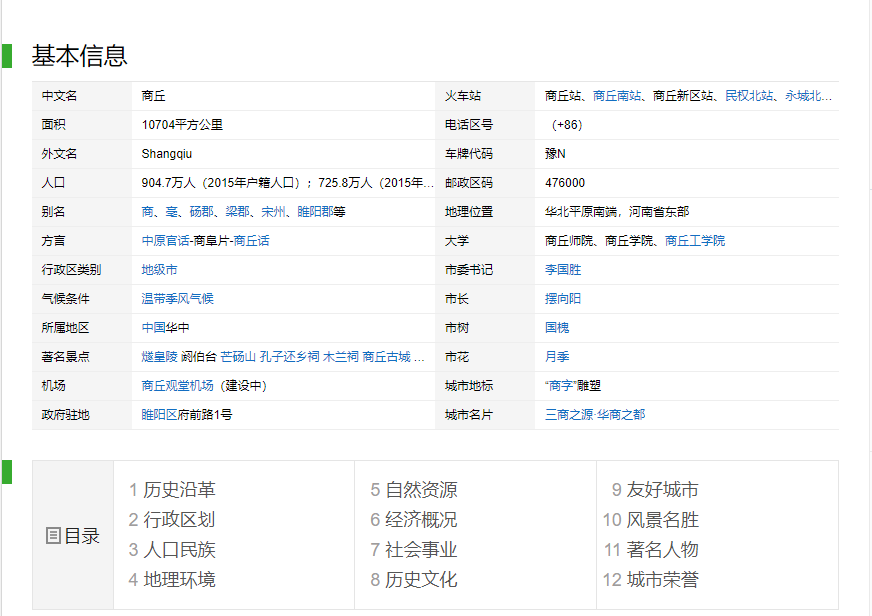
Task: Open 李国胜 party secretary link
Action: [x=563, y=270]
